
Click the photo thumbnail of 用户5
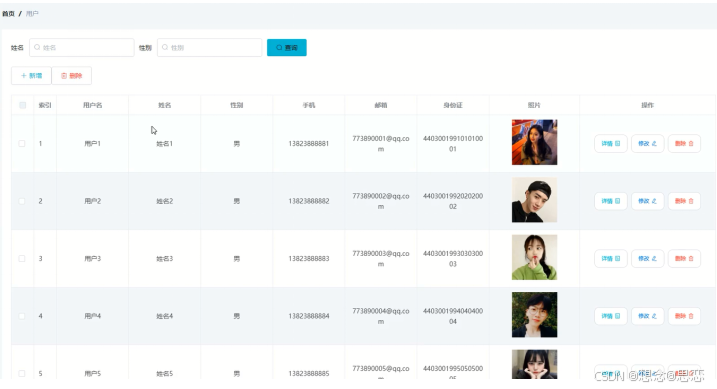tap(534, 364)
